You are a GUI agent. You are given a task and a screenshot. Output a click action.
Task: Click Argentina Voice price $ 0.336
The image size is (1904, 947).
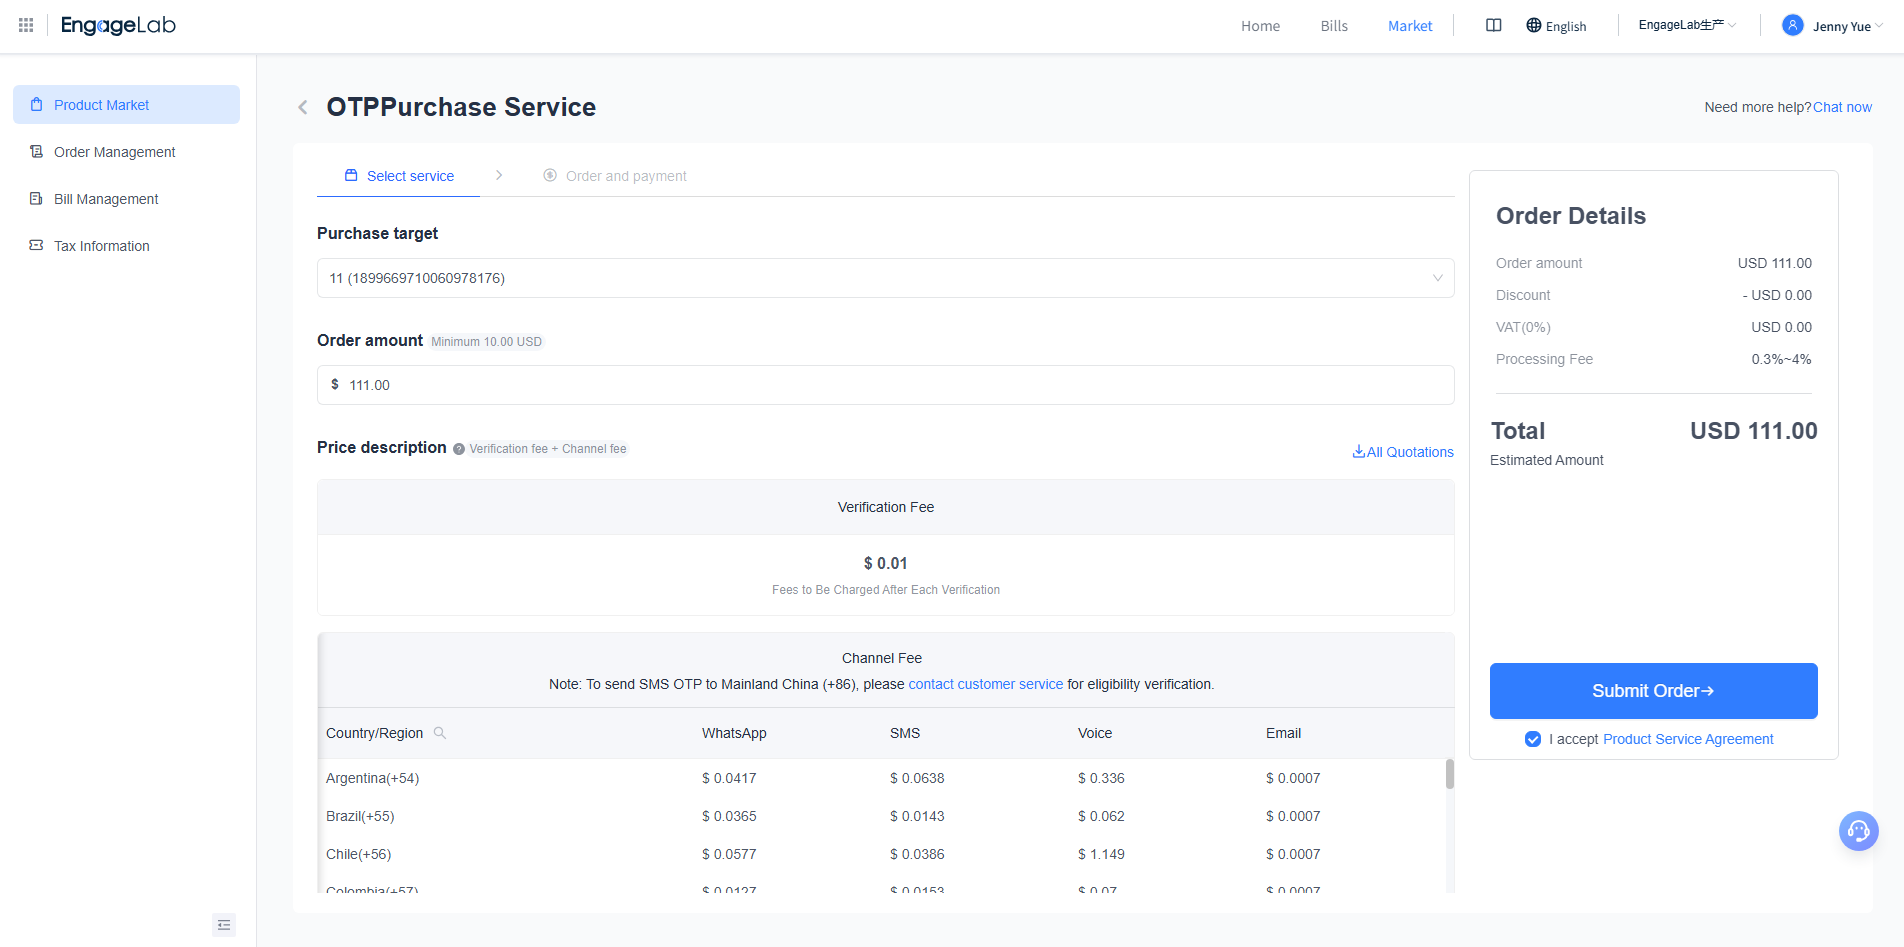click(1101, 778)
